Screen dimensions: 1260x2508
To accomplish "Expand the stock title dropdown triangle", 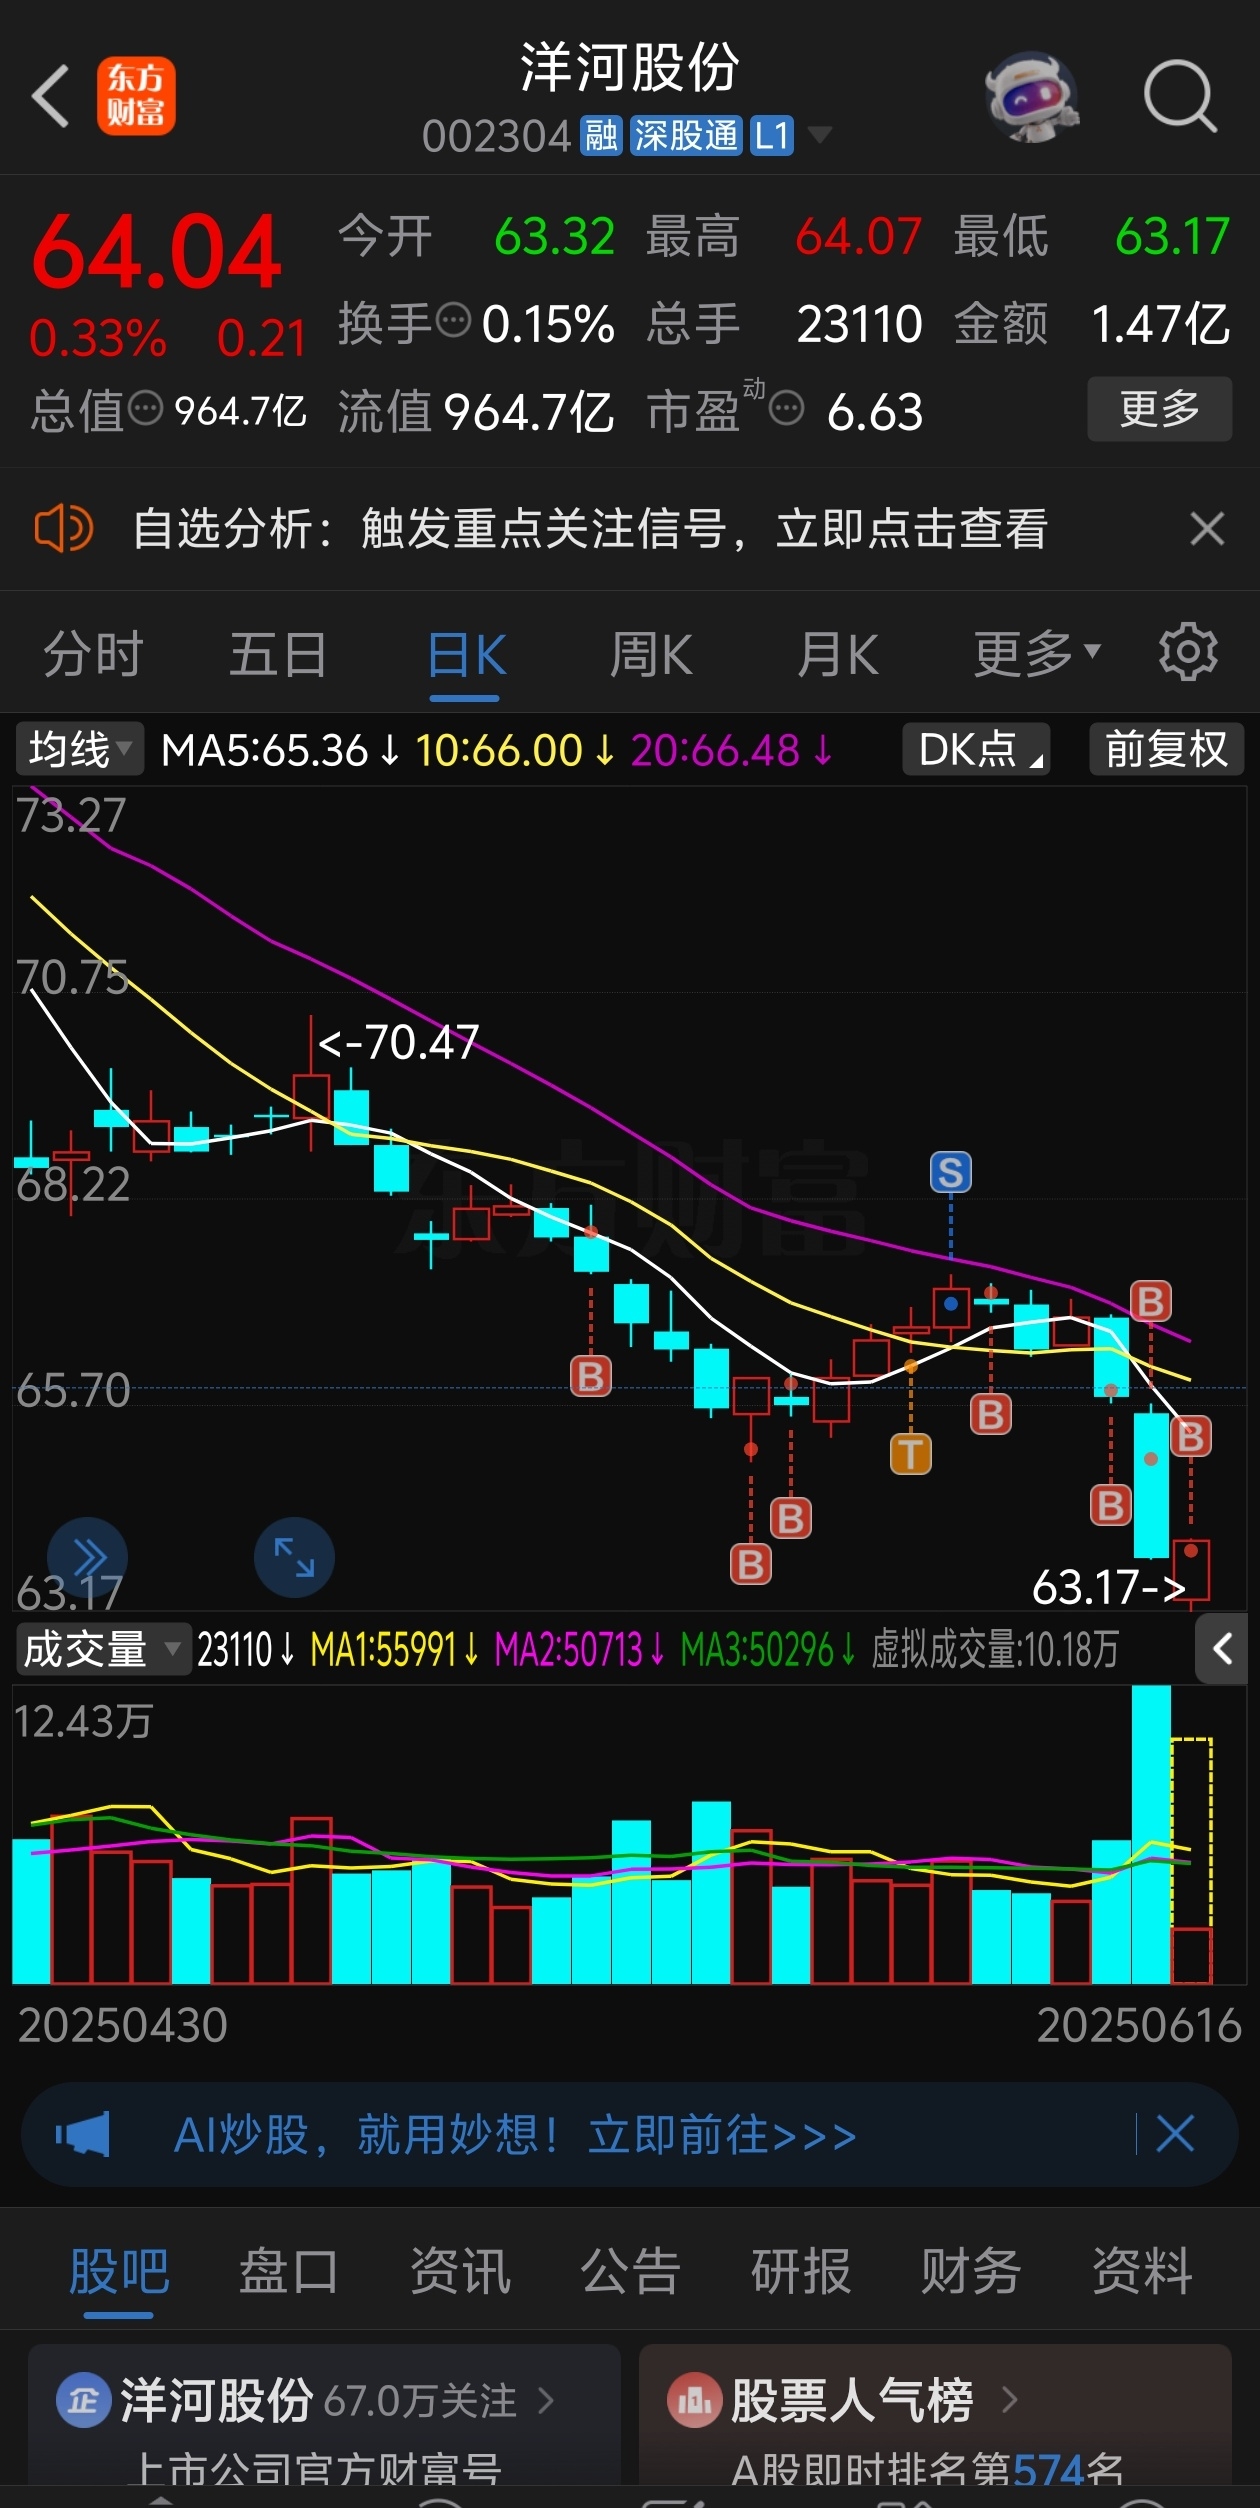I will (x=819, y=134).
